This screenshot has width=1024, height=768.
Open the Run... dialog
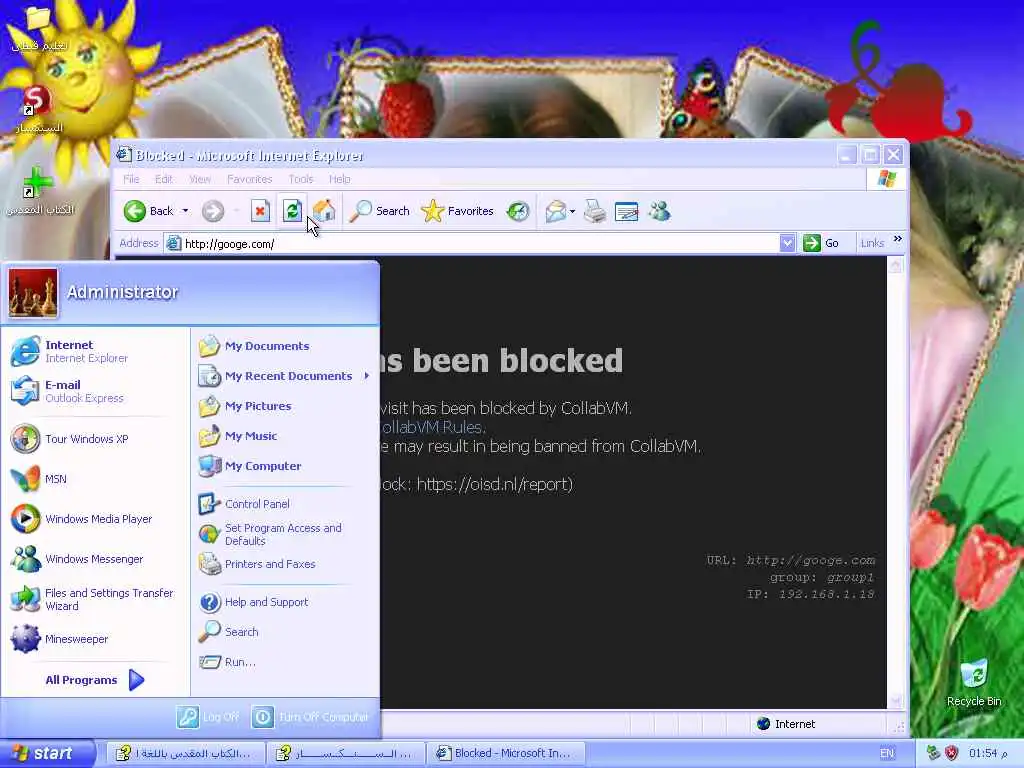click(285, 662)
